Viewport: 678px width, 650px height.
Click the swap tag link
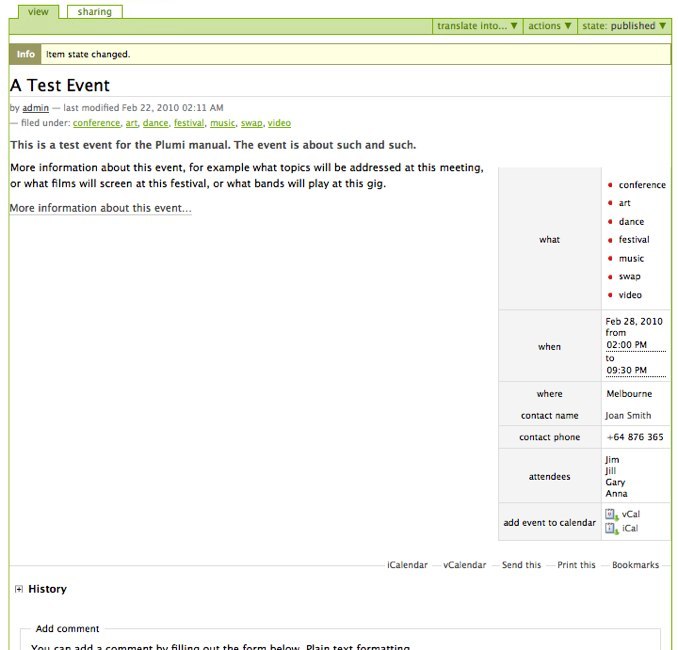[x=251, y=123]
